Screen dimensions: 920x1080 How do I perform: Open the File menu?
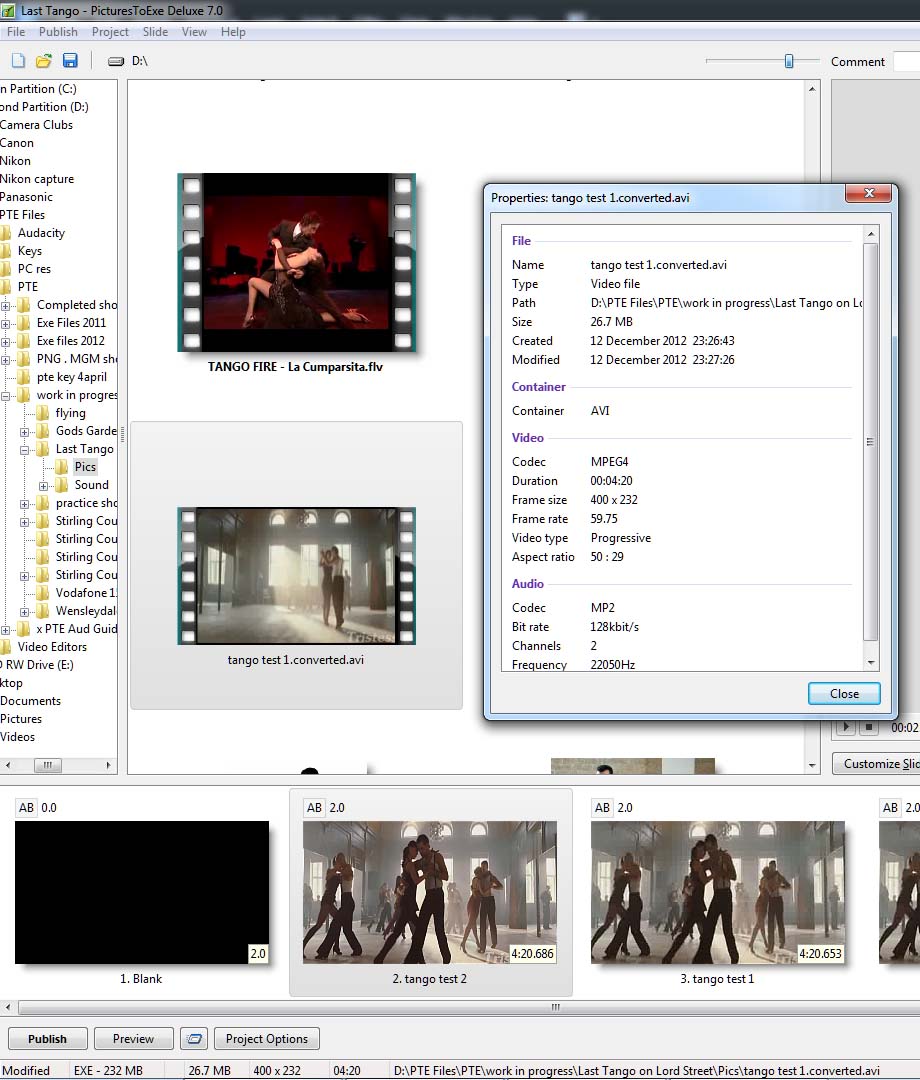[16, 32]
